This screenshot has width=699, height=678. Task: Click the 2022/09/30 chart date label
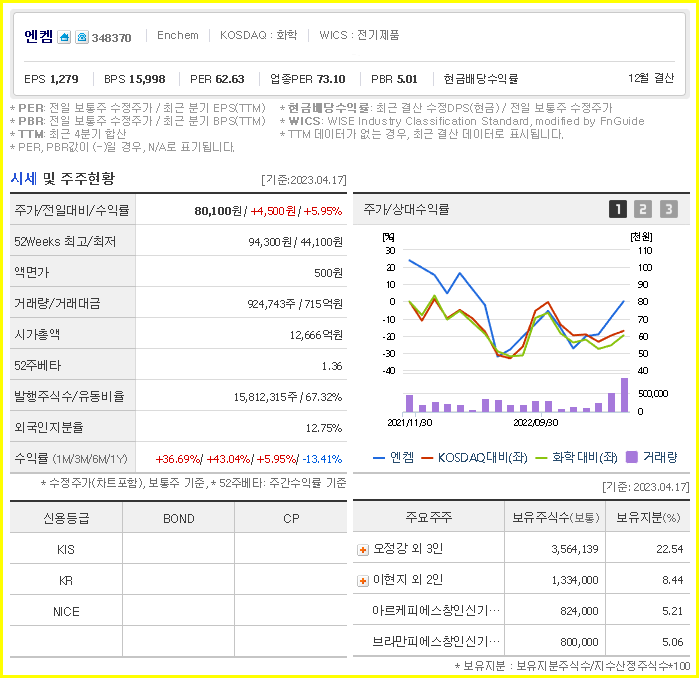tap(535, 423)
